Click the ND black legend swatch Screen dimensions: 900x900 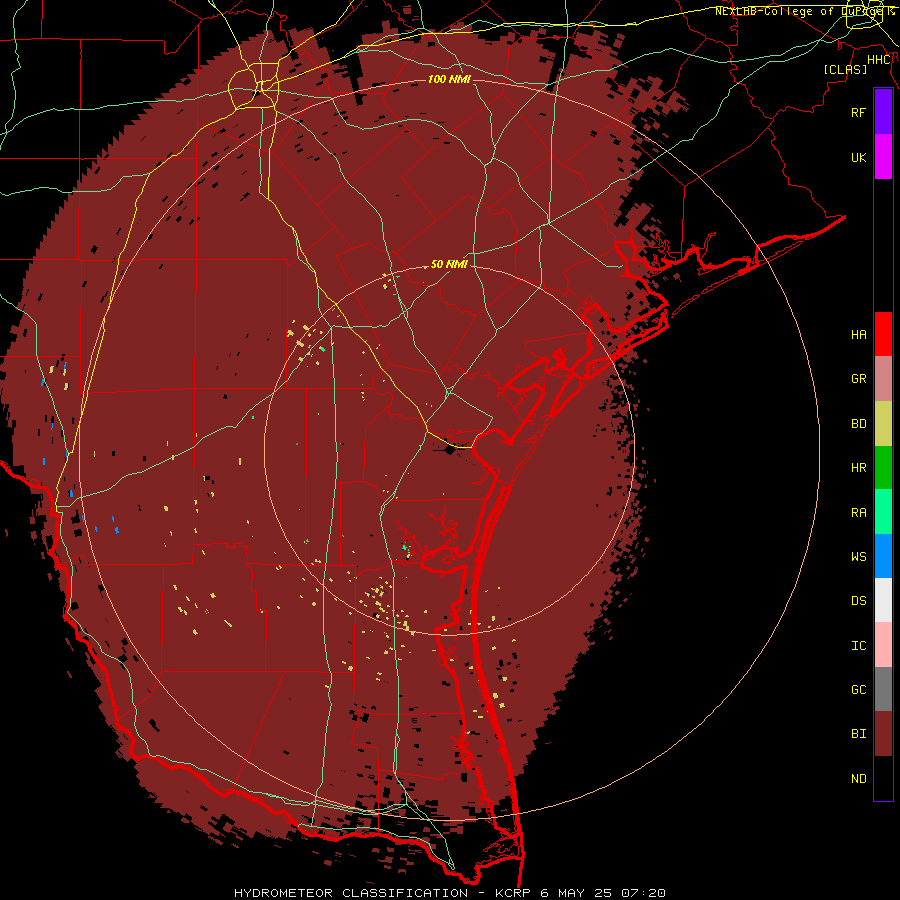(x=883, y=778)
